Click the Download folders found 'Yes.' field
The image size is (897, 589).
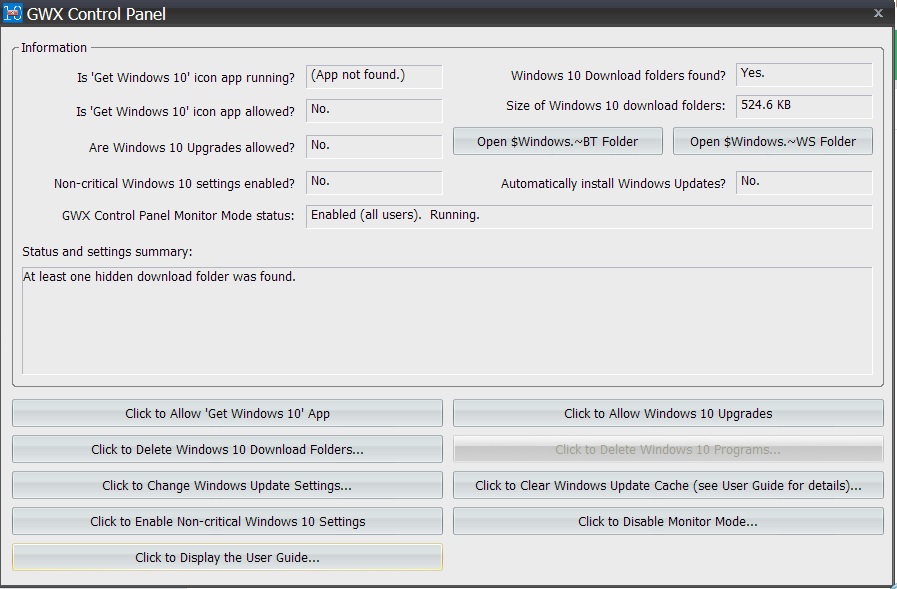click(x=804, y=74)
